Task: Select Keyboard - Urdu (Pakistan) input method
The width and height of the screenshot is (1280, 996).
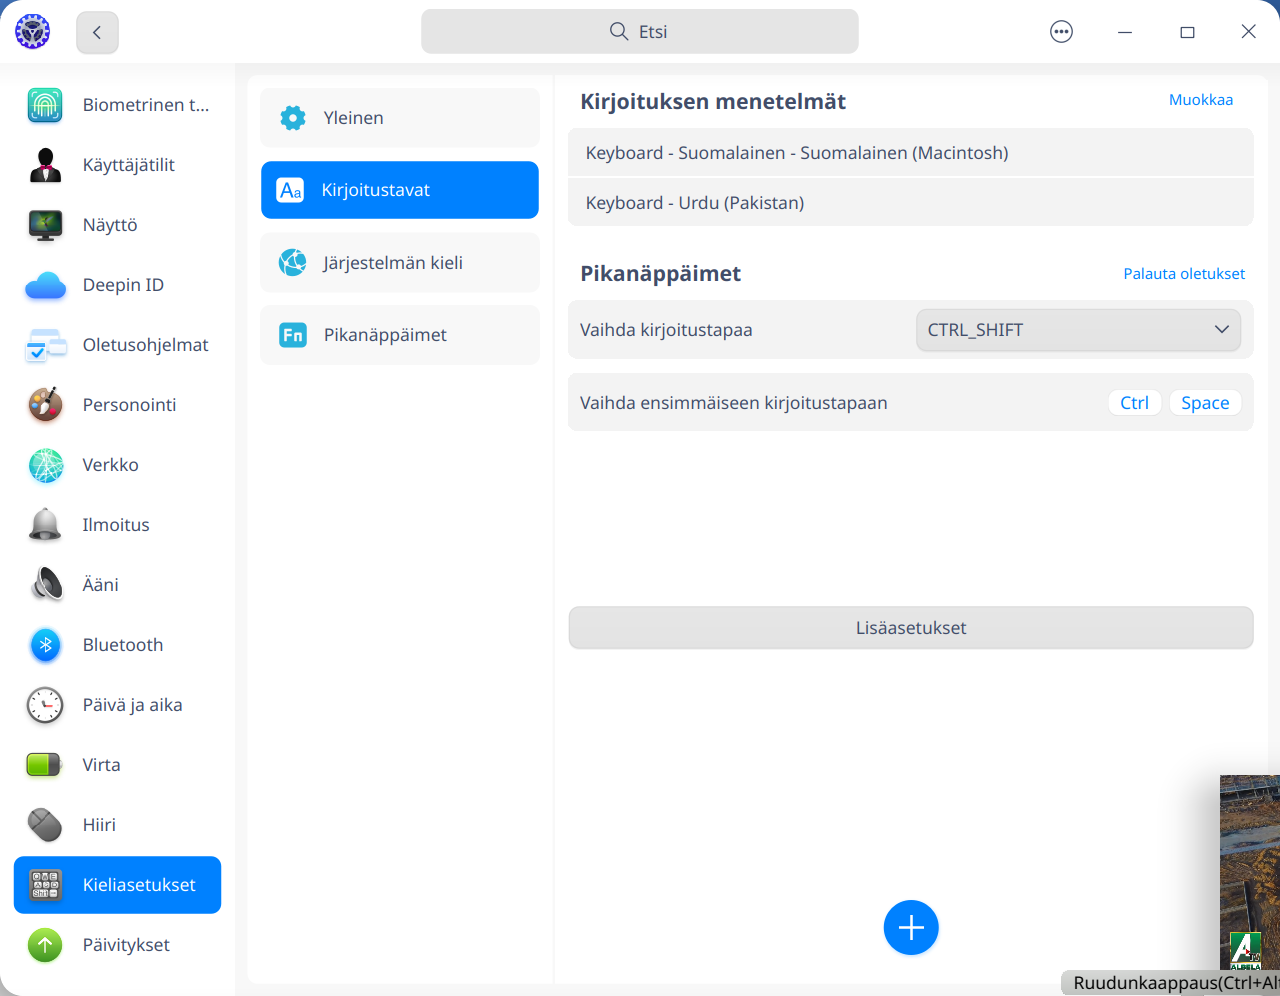Action: click(911, 203)
